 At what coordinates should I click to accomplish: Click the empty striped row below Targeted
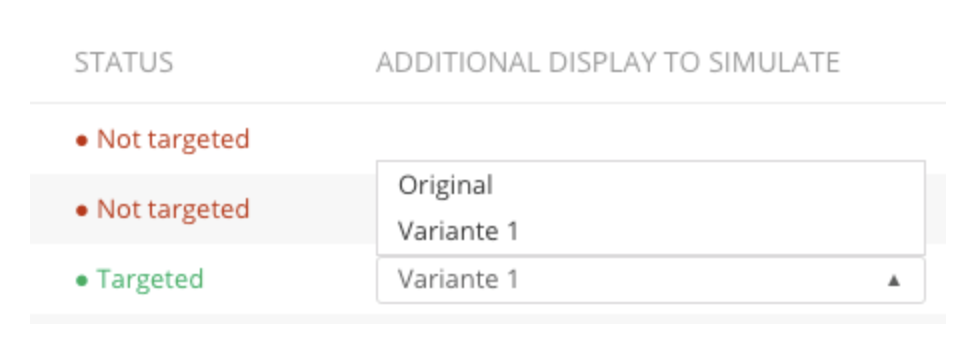(x=487, y=319)
